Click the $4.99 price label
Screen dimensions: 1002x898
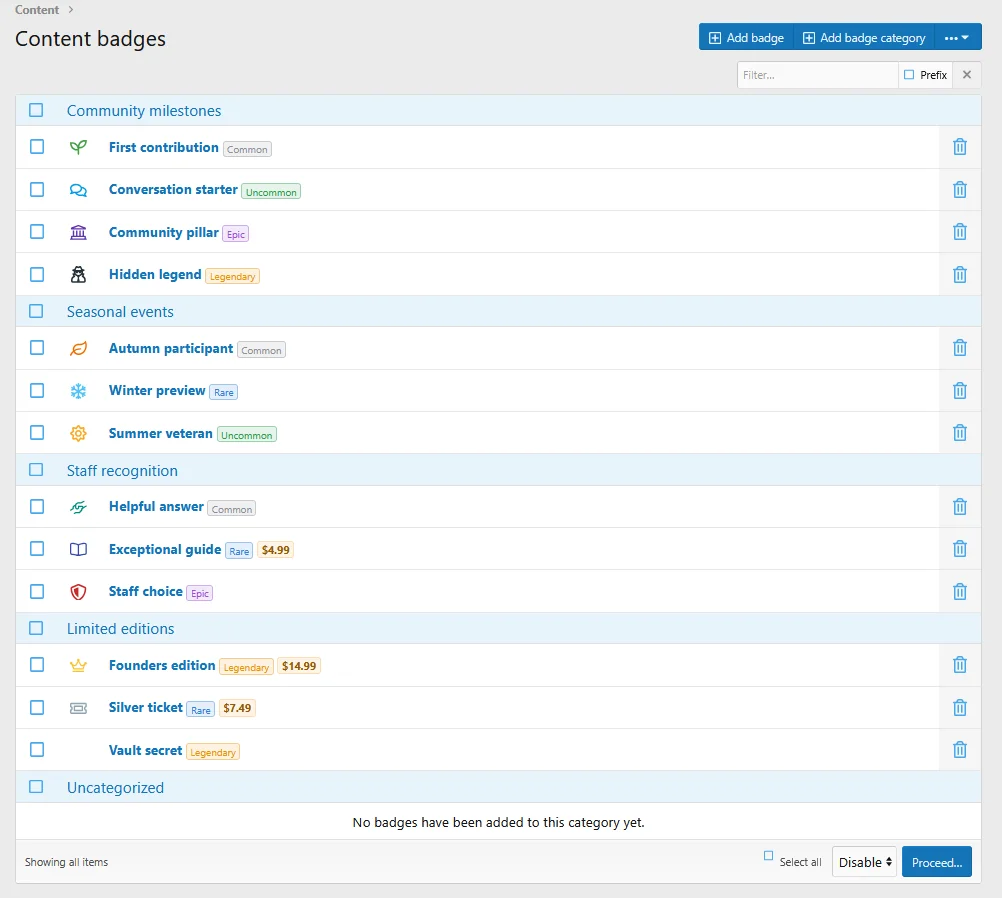coord(275,550)
